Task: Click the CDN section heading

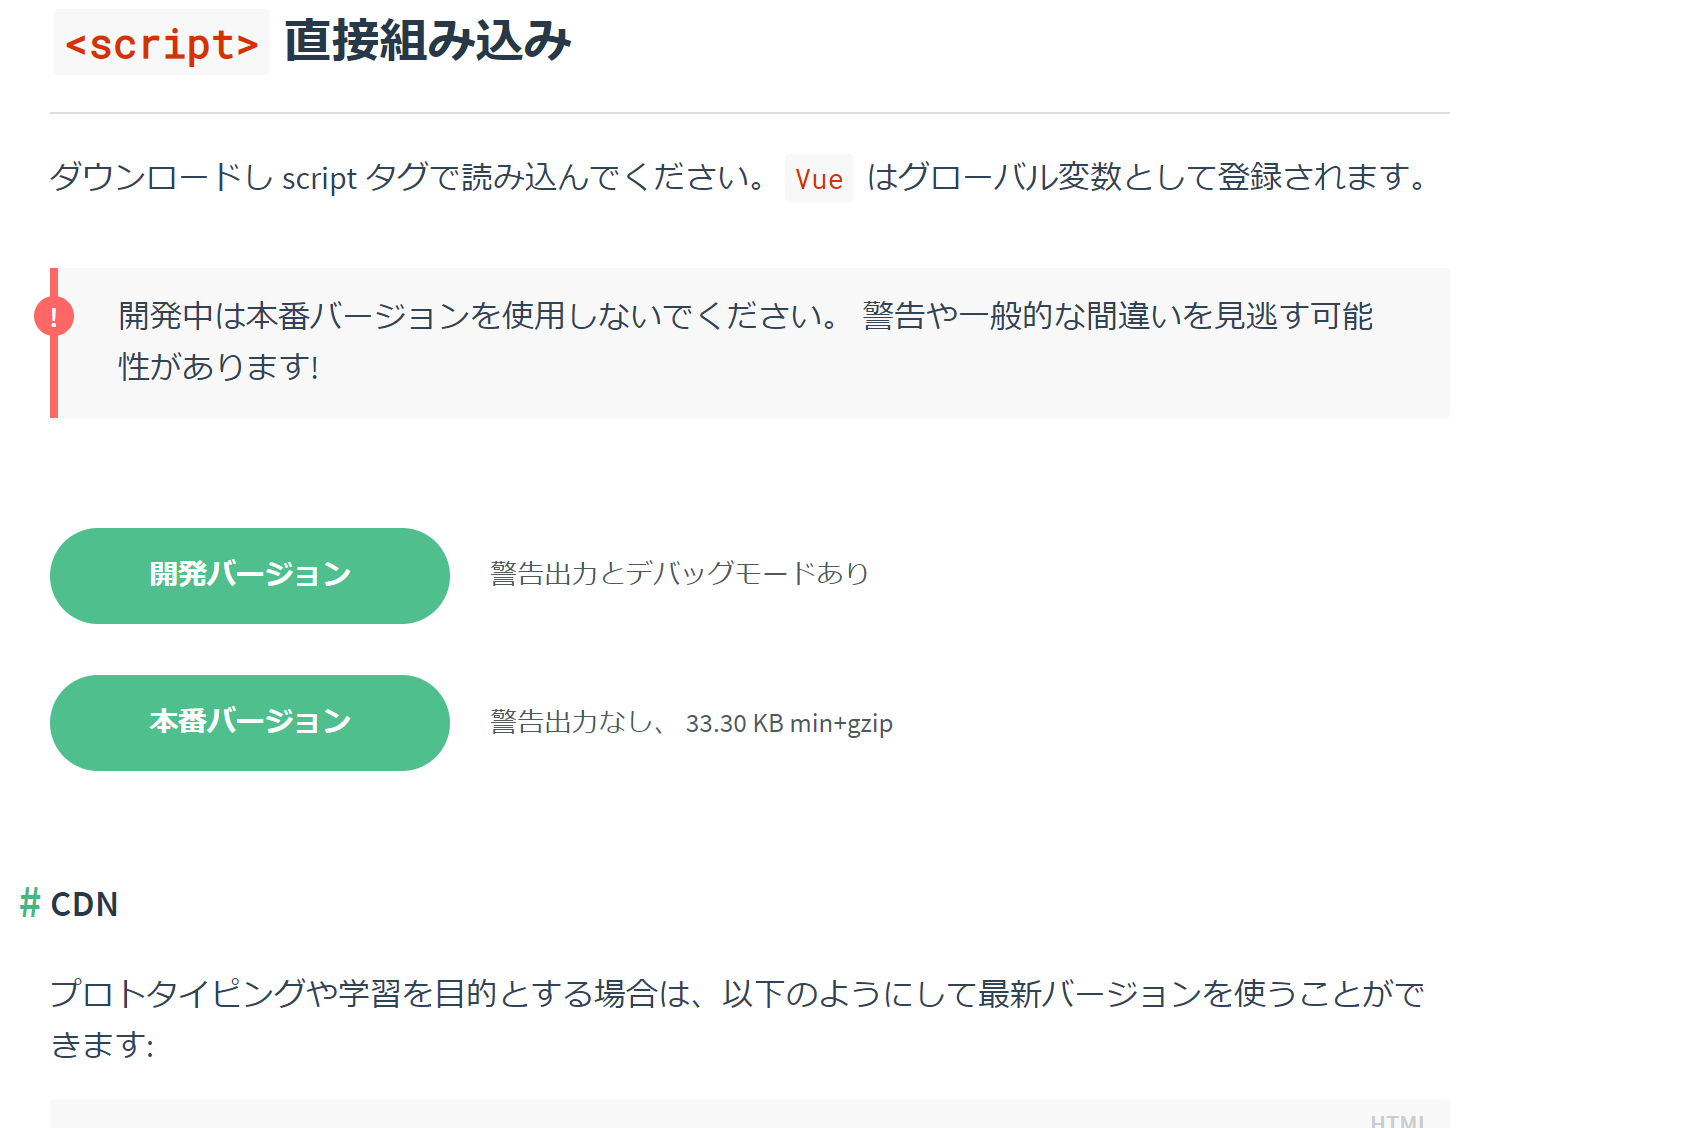Action: click(84, 904)
